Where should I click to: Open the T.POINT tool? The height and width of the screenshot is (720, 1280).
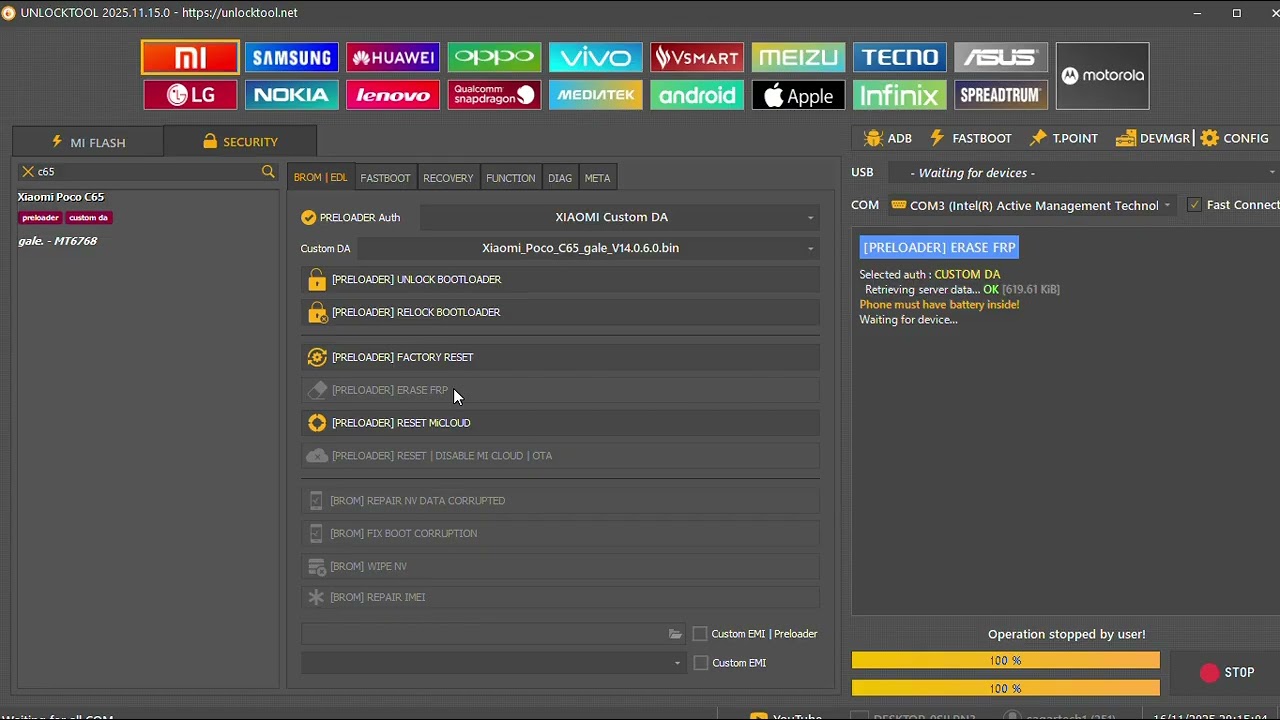point(1064,138)
